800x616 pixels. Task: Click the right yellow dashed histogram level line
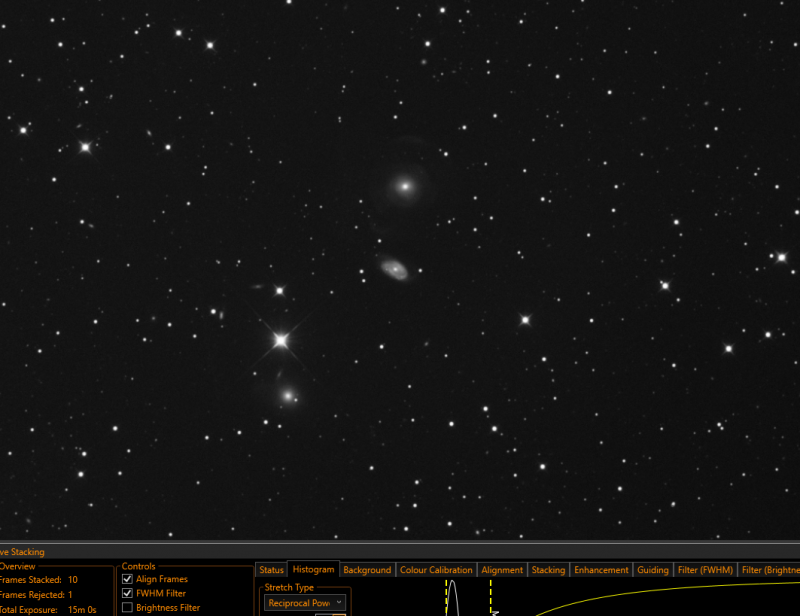(490, 596)
